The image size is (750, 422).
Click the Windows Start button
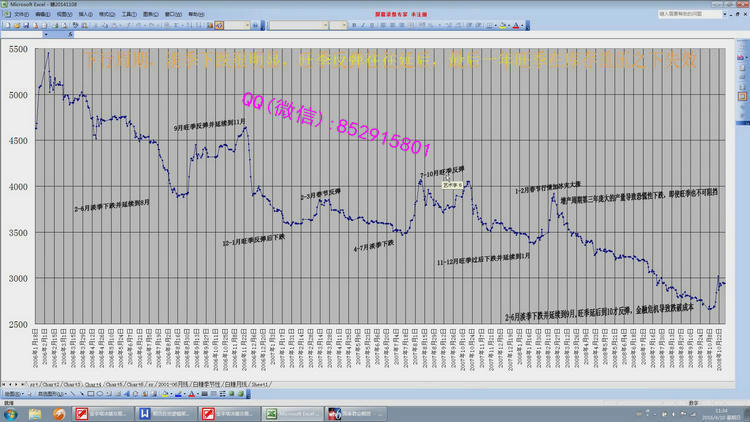(x=9, y=413)
